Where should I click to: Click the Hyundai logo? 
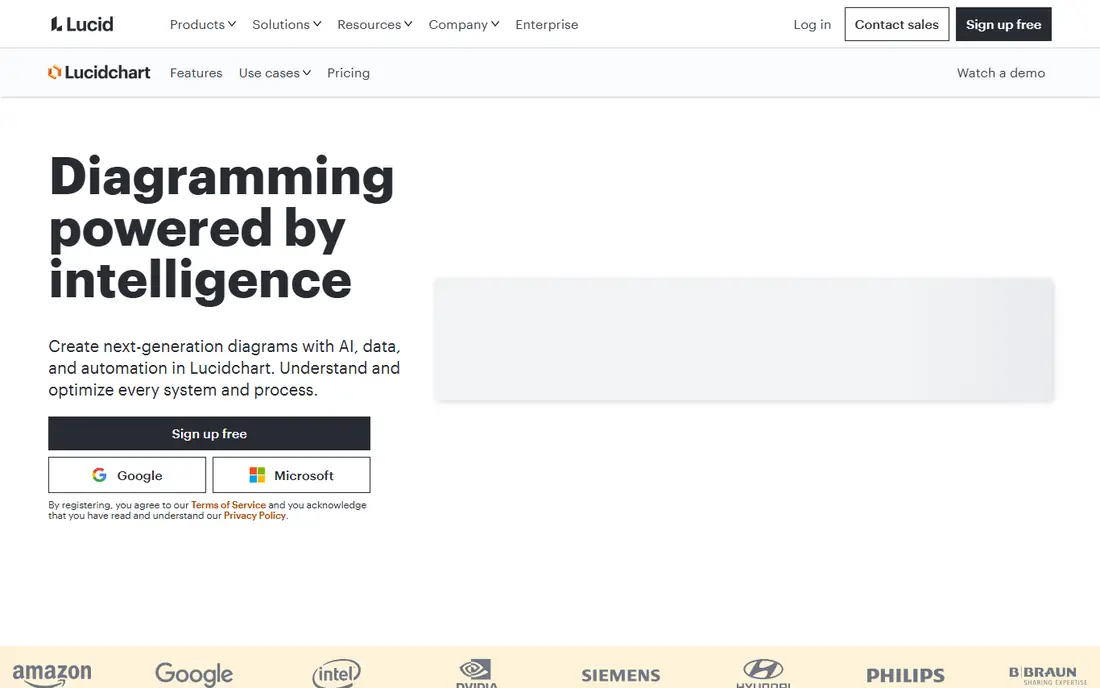(763, 673)
